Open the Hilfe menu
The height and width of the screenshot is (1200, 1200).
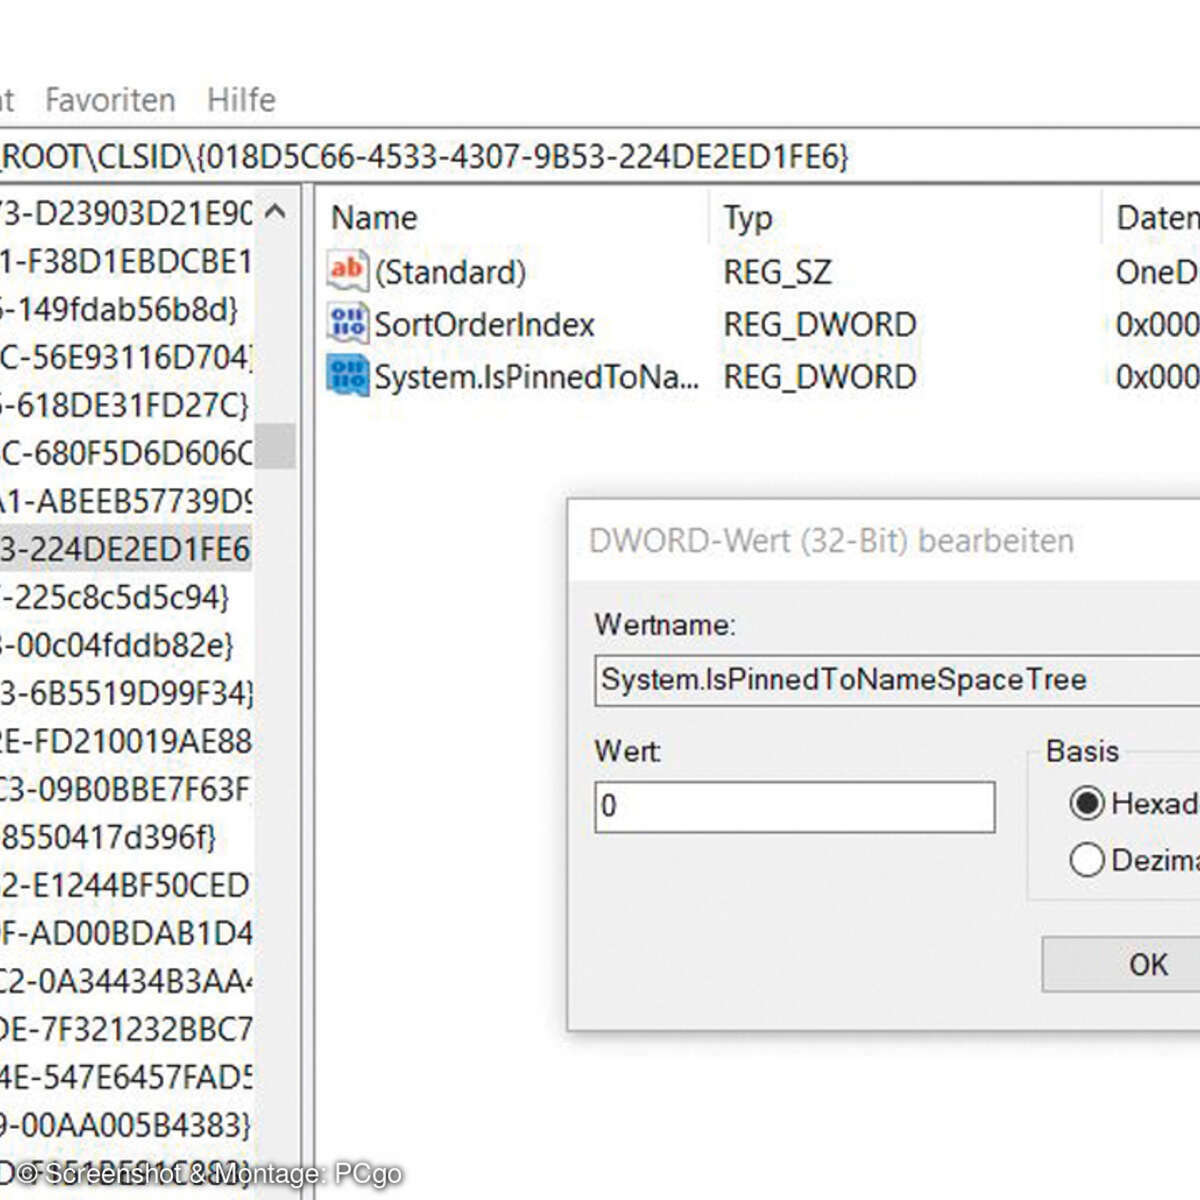(240, 99)
